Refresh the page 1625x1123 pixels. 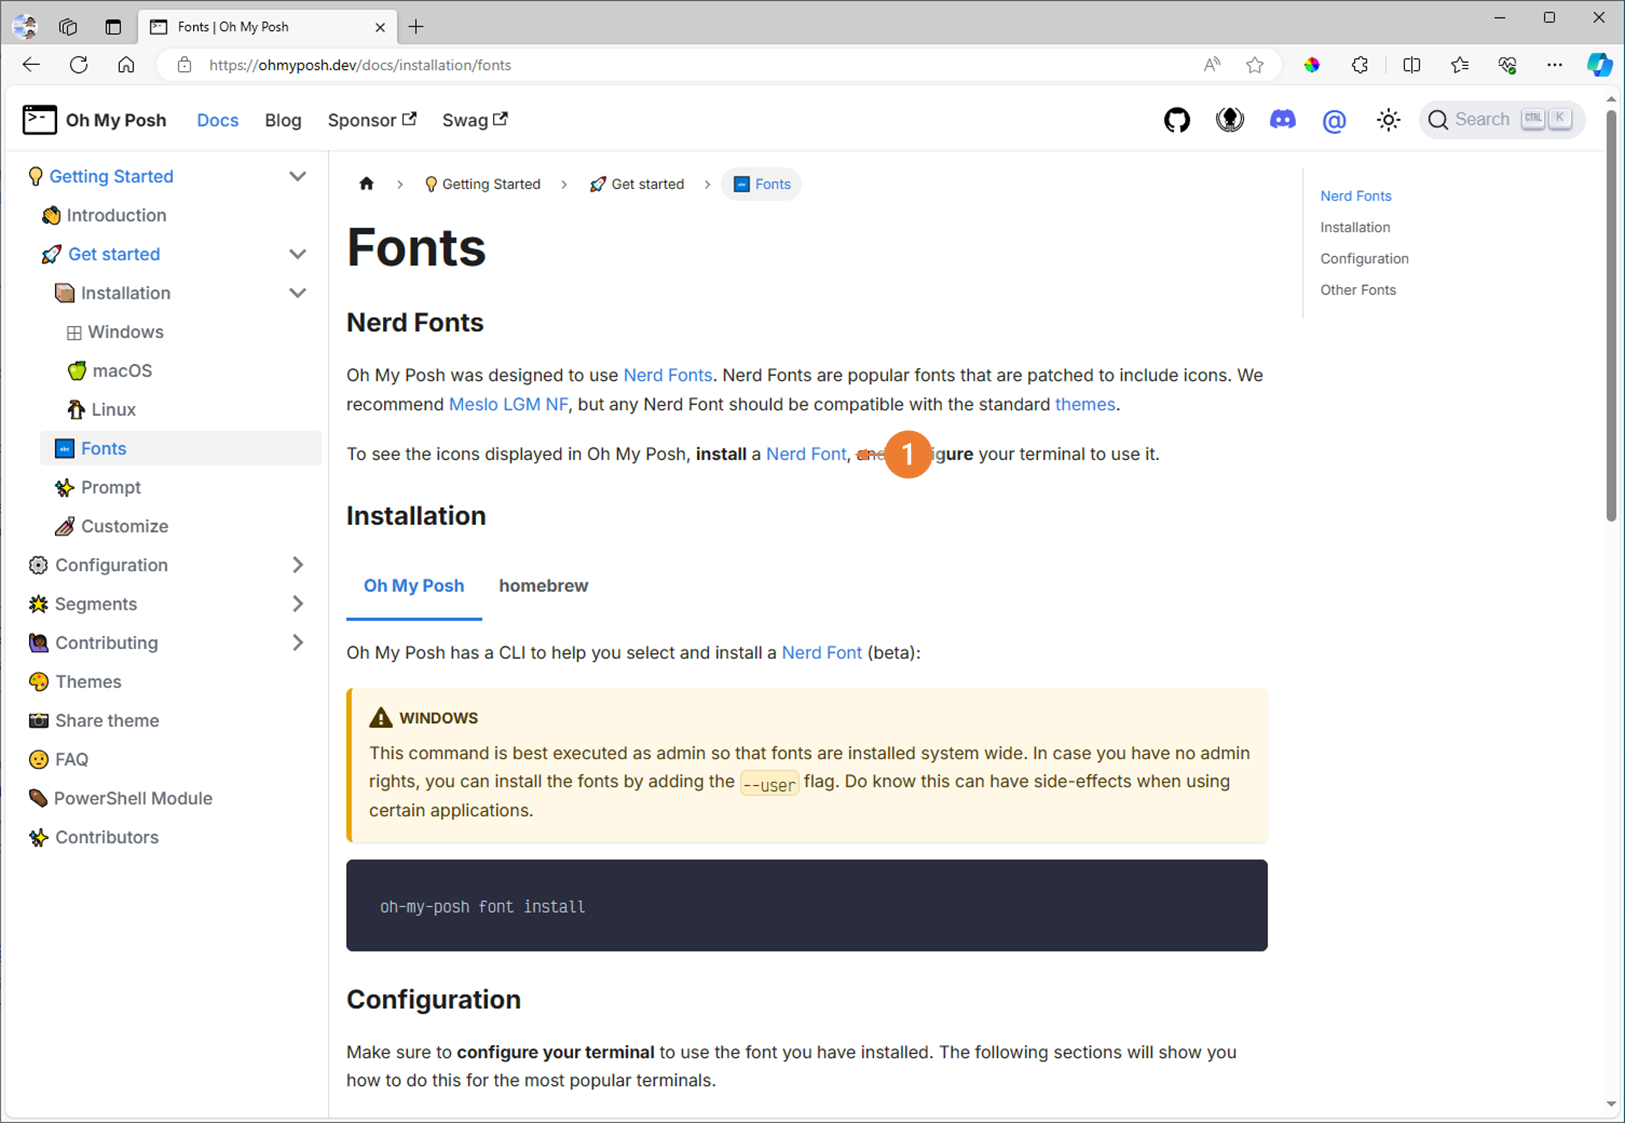click(79, 65)
